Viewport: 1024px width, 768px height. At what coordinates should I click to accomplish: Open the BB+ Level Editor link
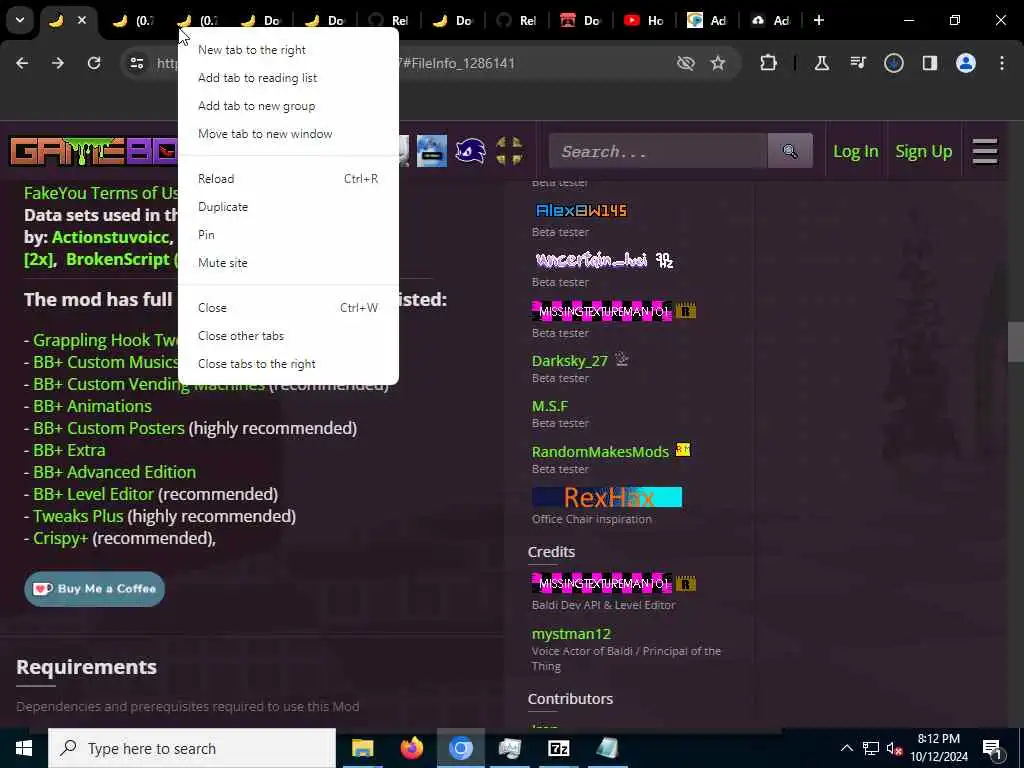point(93,494)
